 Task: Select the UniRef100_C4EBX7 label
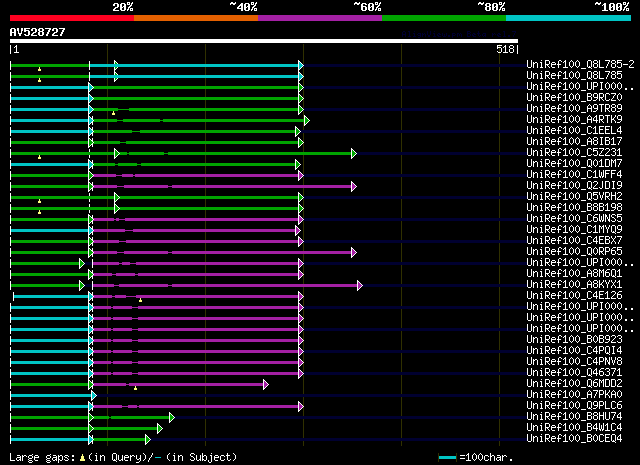click(x=574, y=241)
